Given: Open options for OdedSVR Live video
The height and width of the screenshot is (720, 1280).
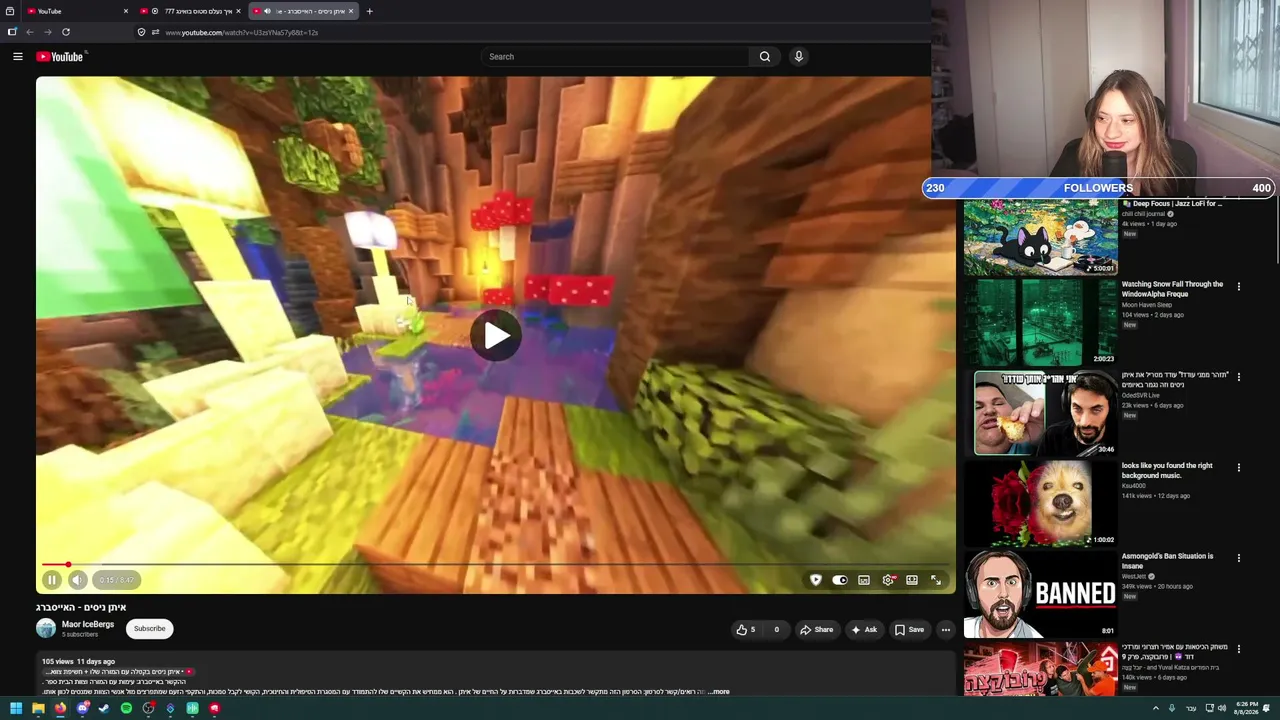Looking at the screenshot, I should pos(1239,377).
